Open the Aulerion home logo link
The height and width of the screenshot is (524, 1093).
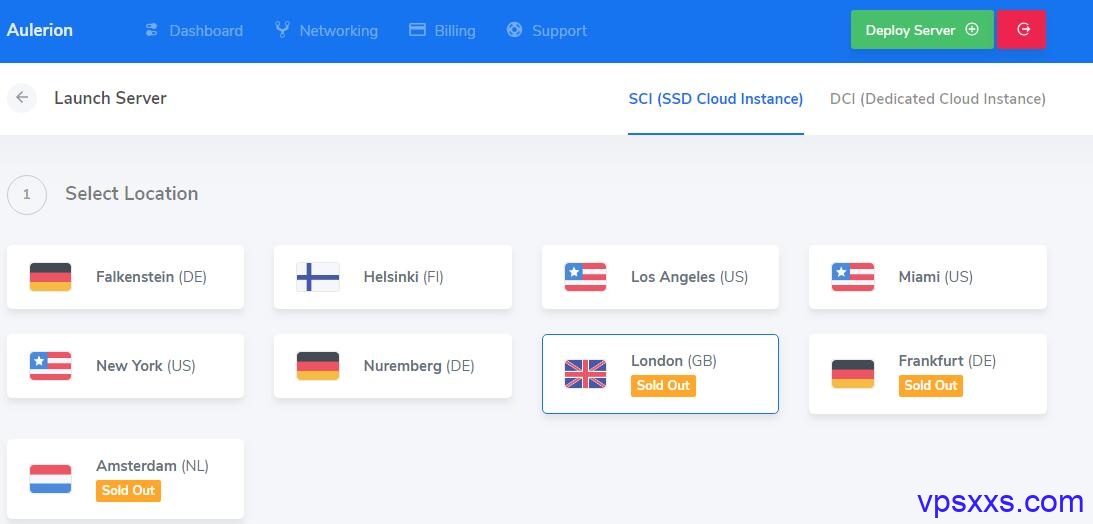click(40, 30)
